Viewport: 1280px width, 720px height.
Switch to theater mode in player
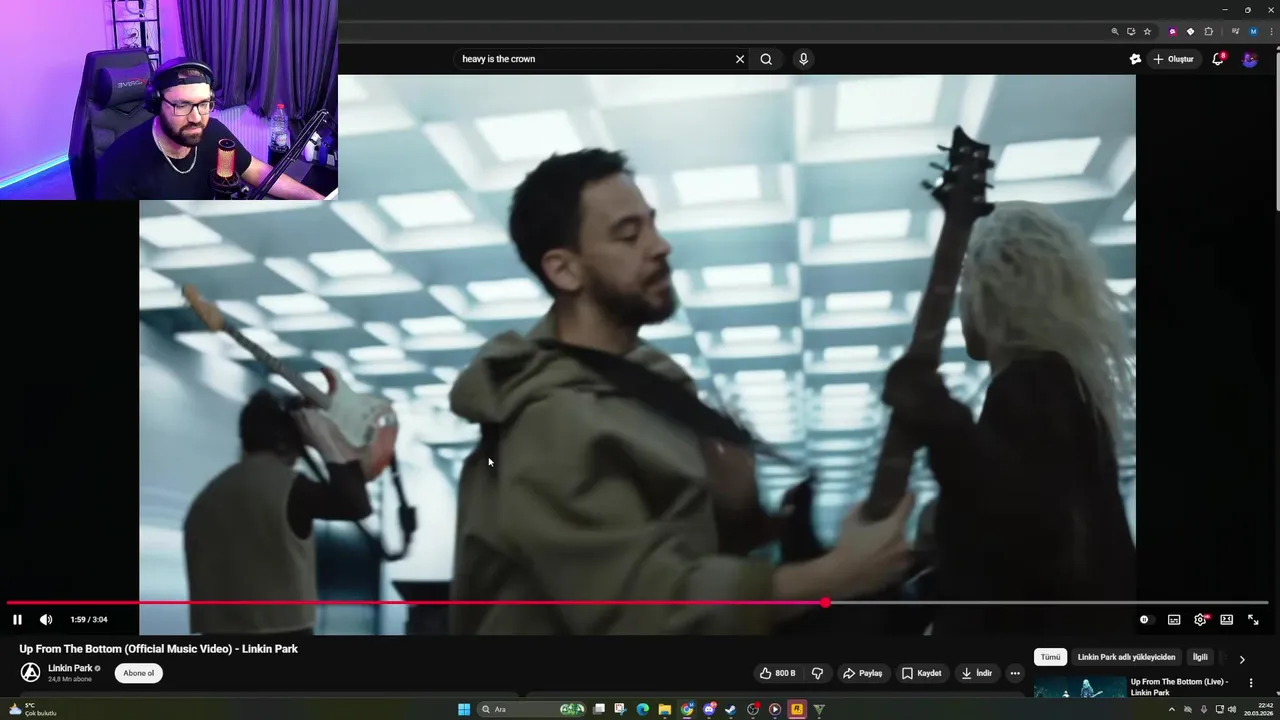tap(1227, 620)
